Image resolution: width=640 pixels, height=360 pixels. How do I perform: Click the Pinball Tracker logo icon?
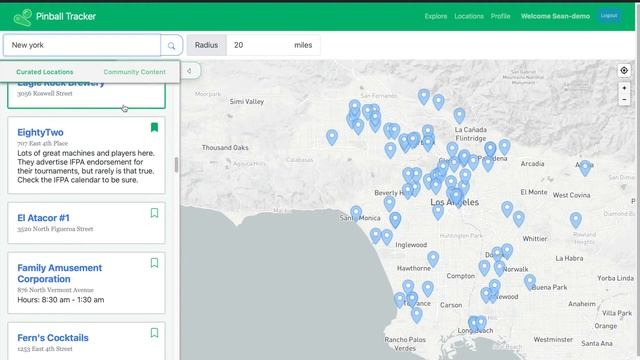click(x=22, y=17)
